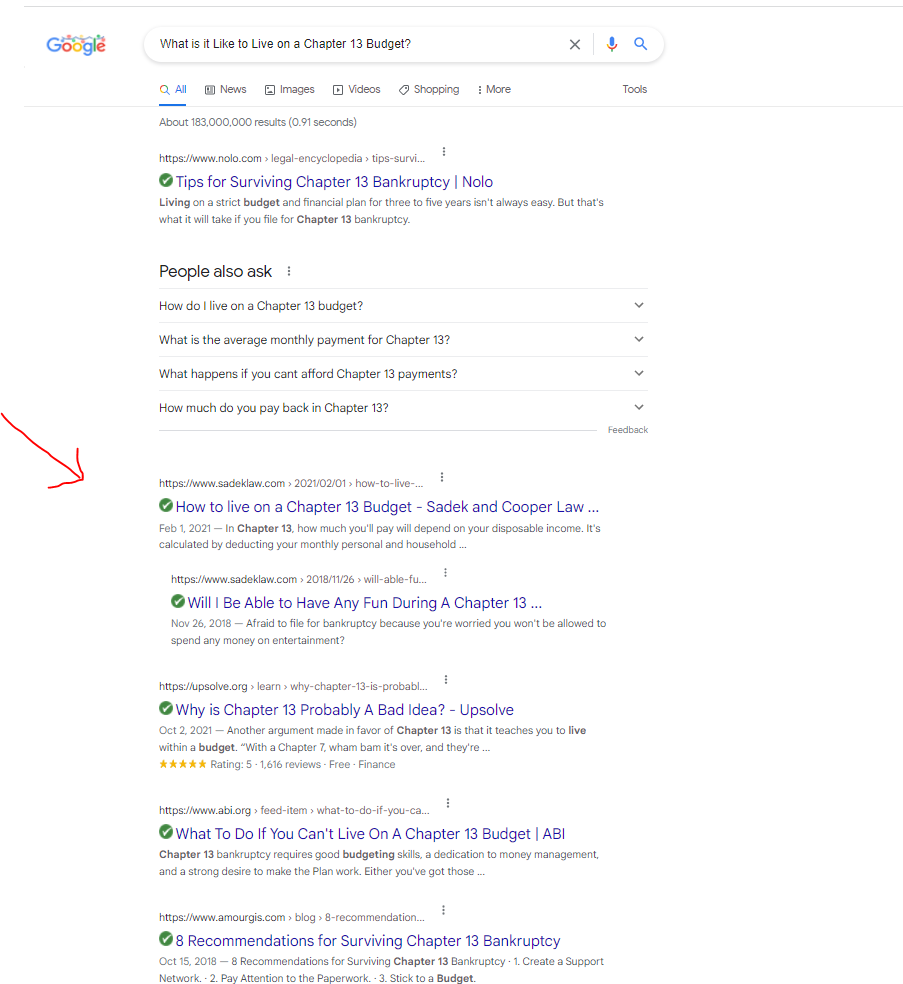Click the green check badge on the Nolo result
This screenshot has width=903, height=984.
coord(166,181)
